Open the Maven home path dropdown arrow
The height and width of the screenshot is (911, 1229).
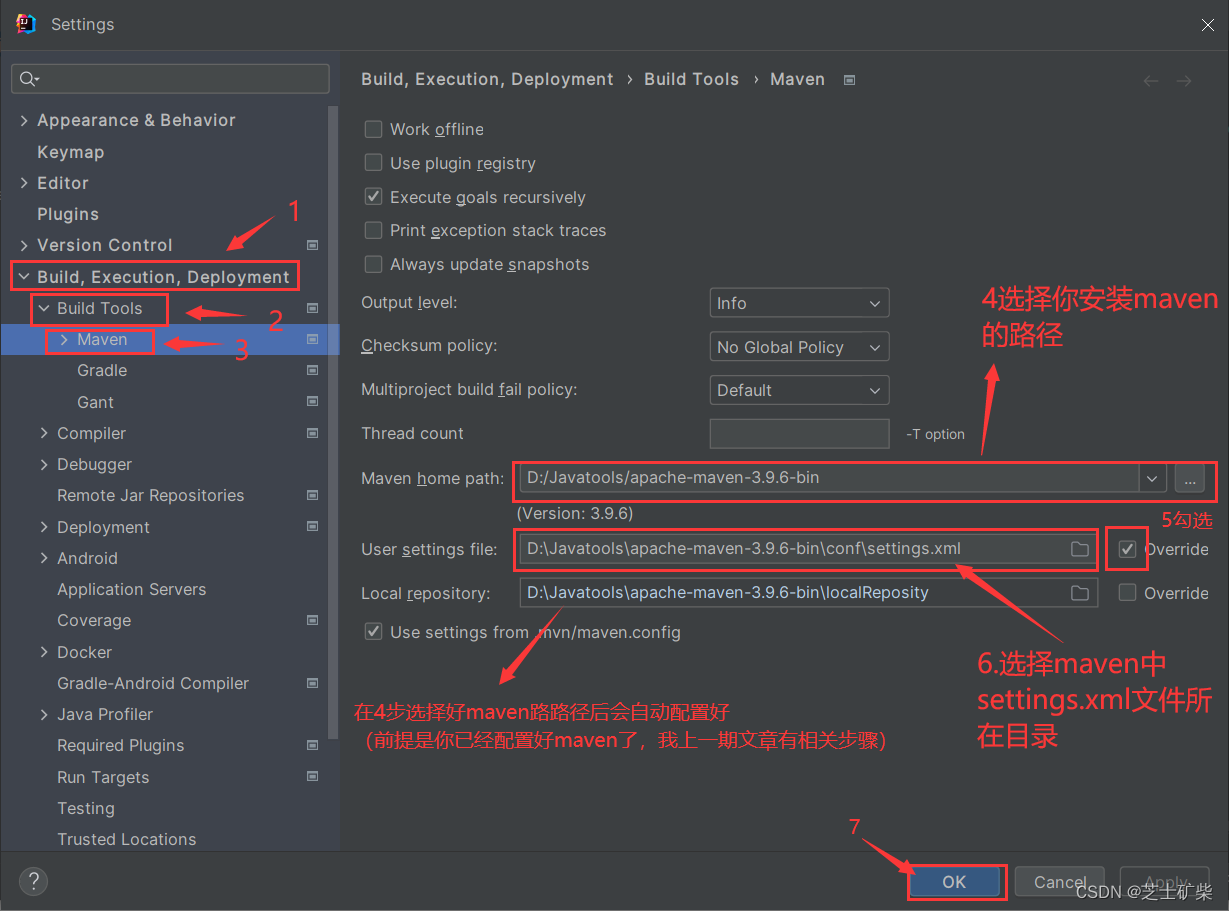(x=1154, y=478)
